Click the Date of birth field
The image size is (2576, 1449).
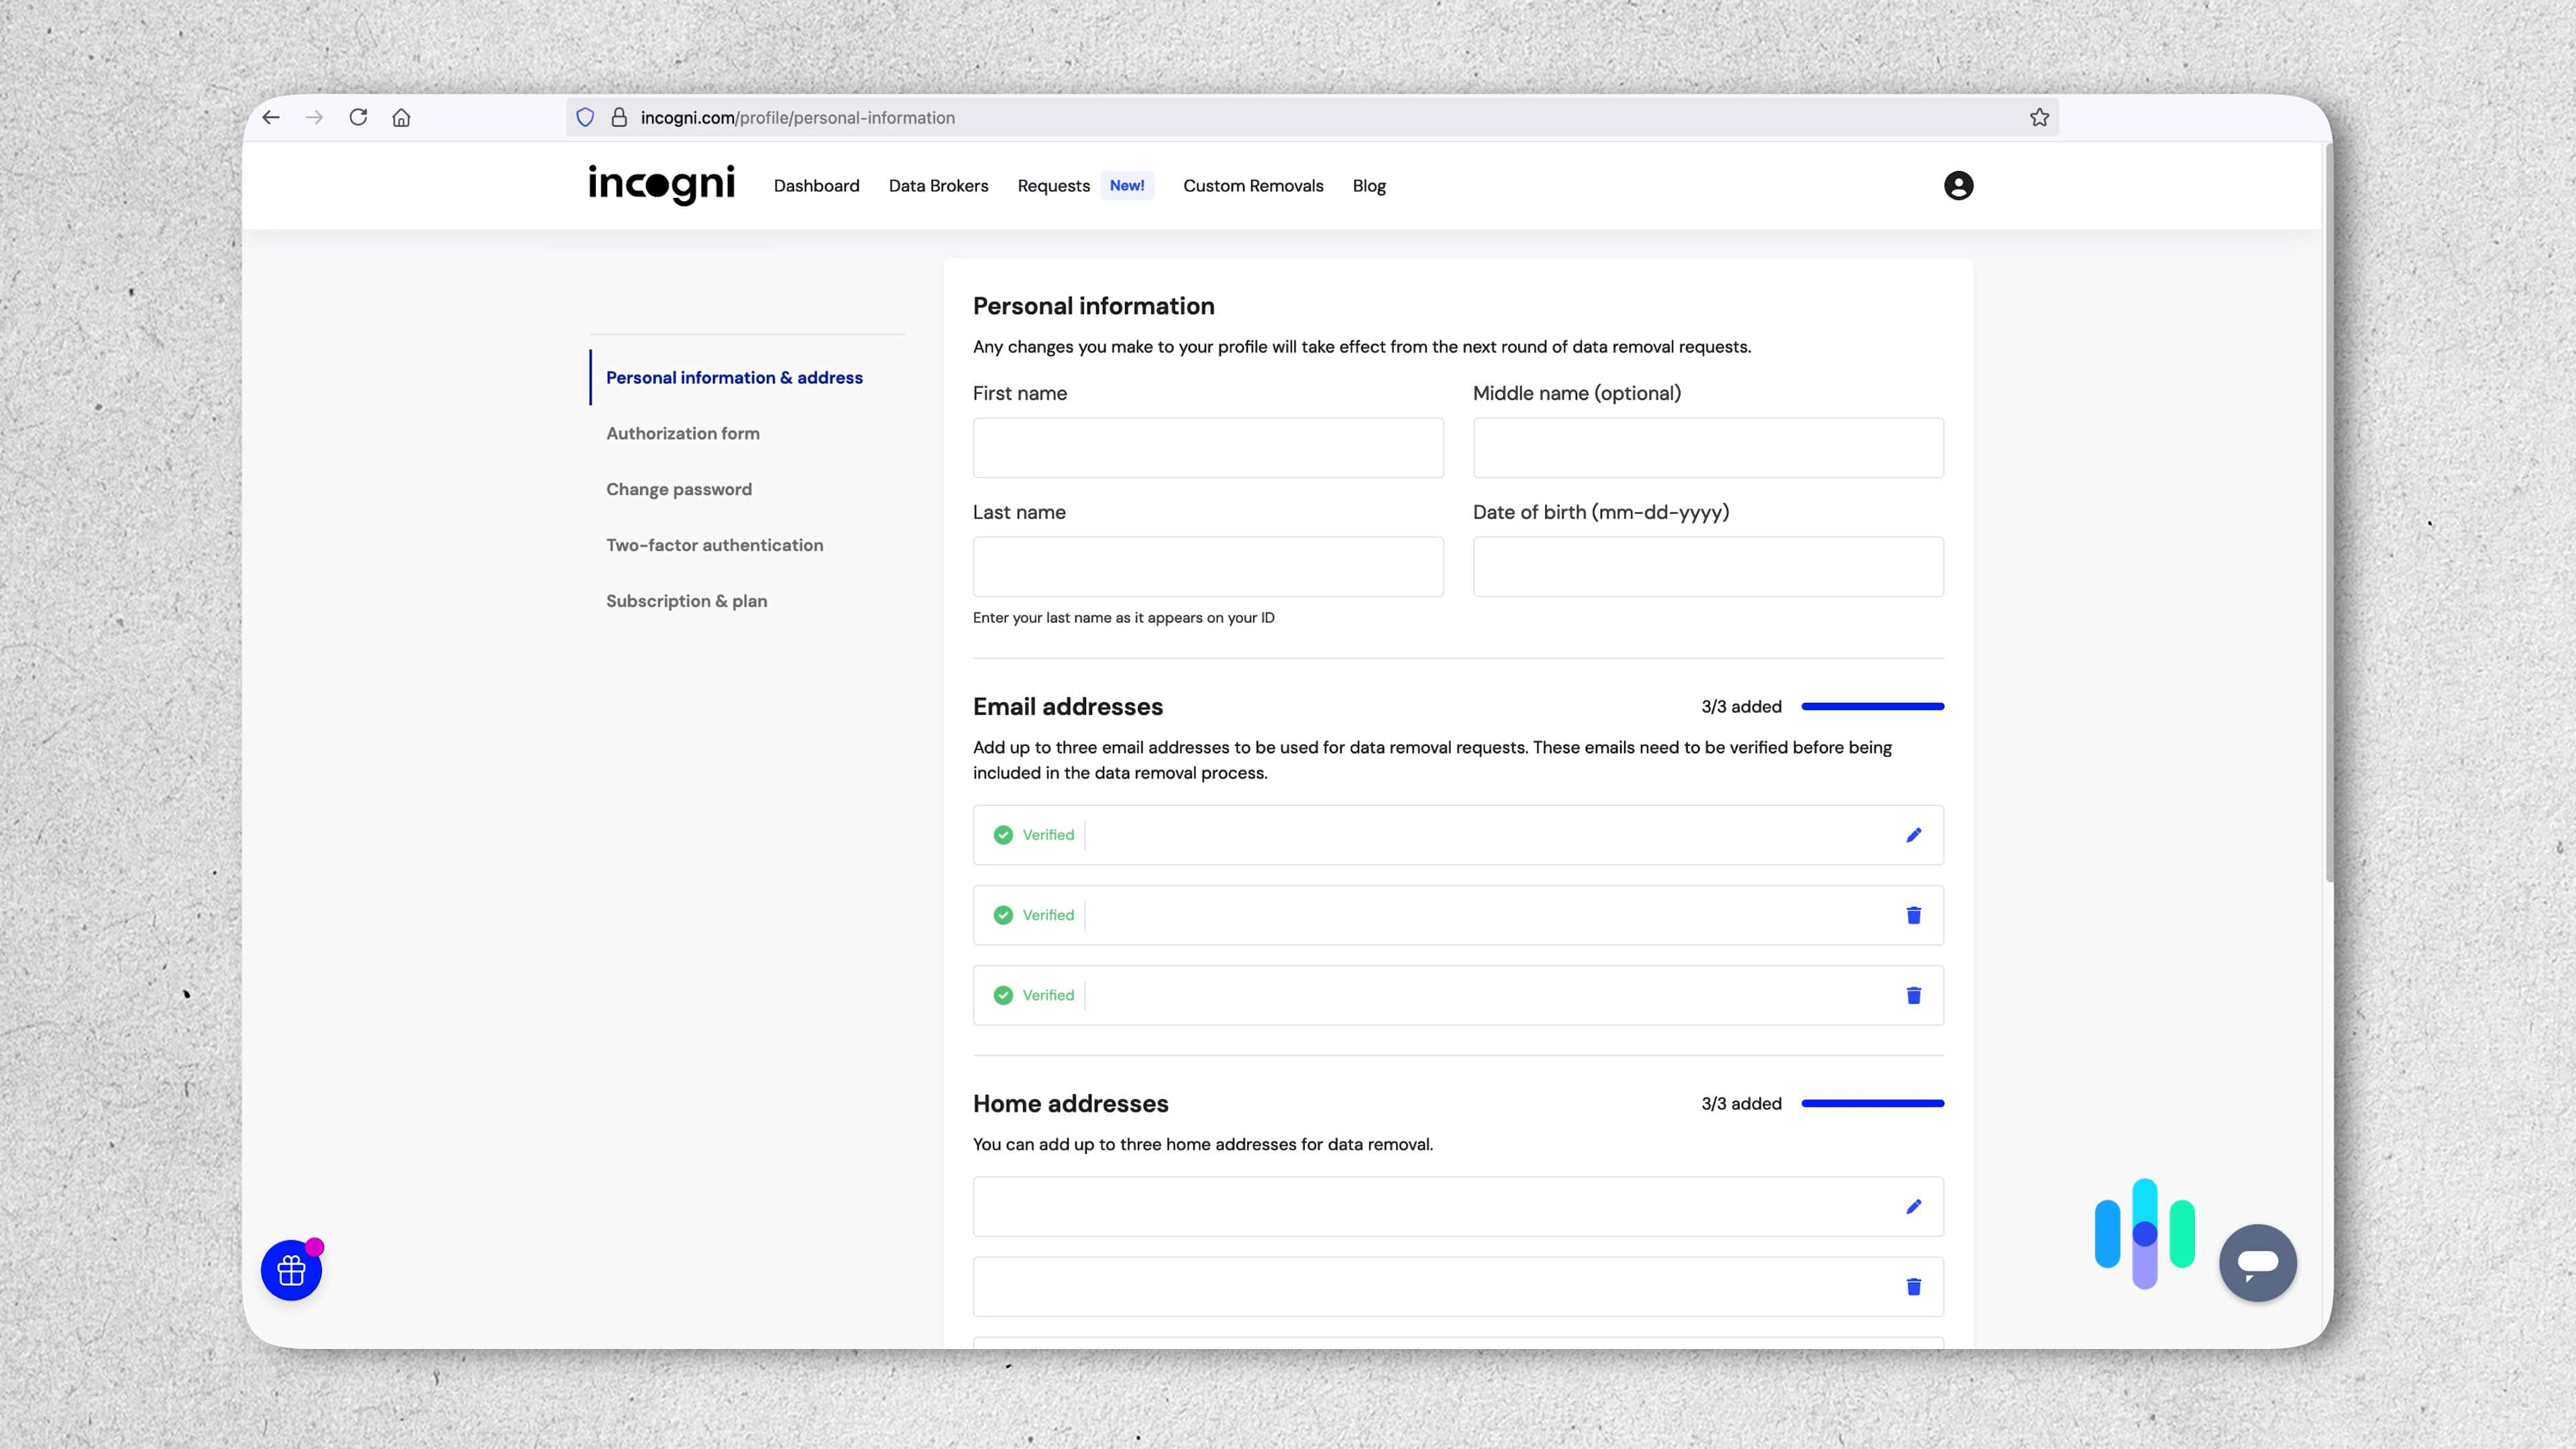[1707, 566]
